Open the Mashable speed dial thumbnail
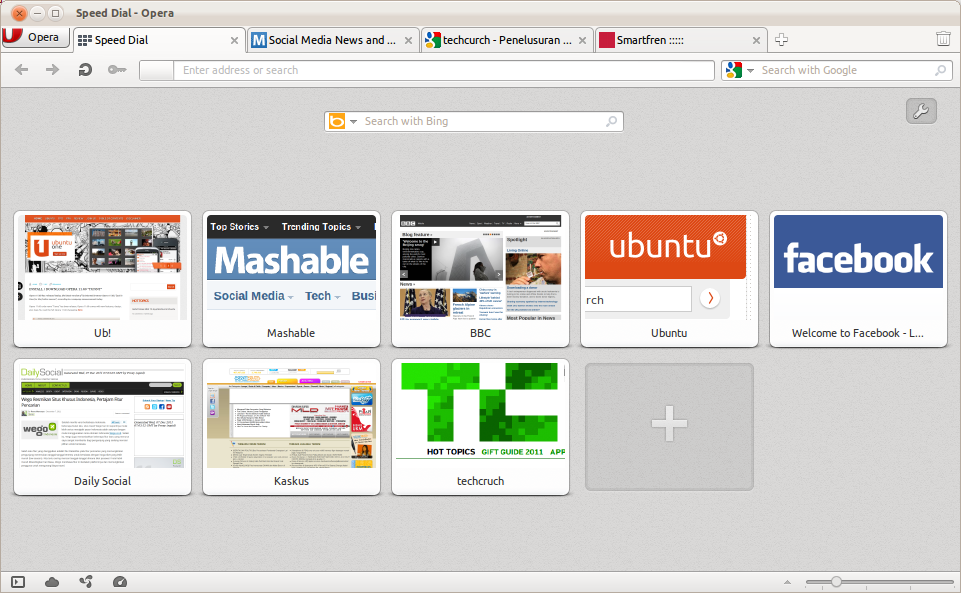This screenshot has width=961, height=593. 291,279
